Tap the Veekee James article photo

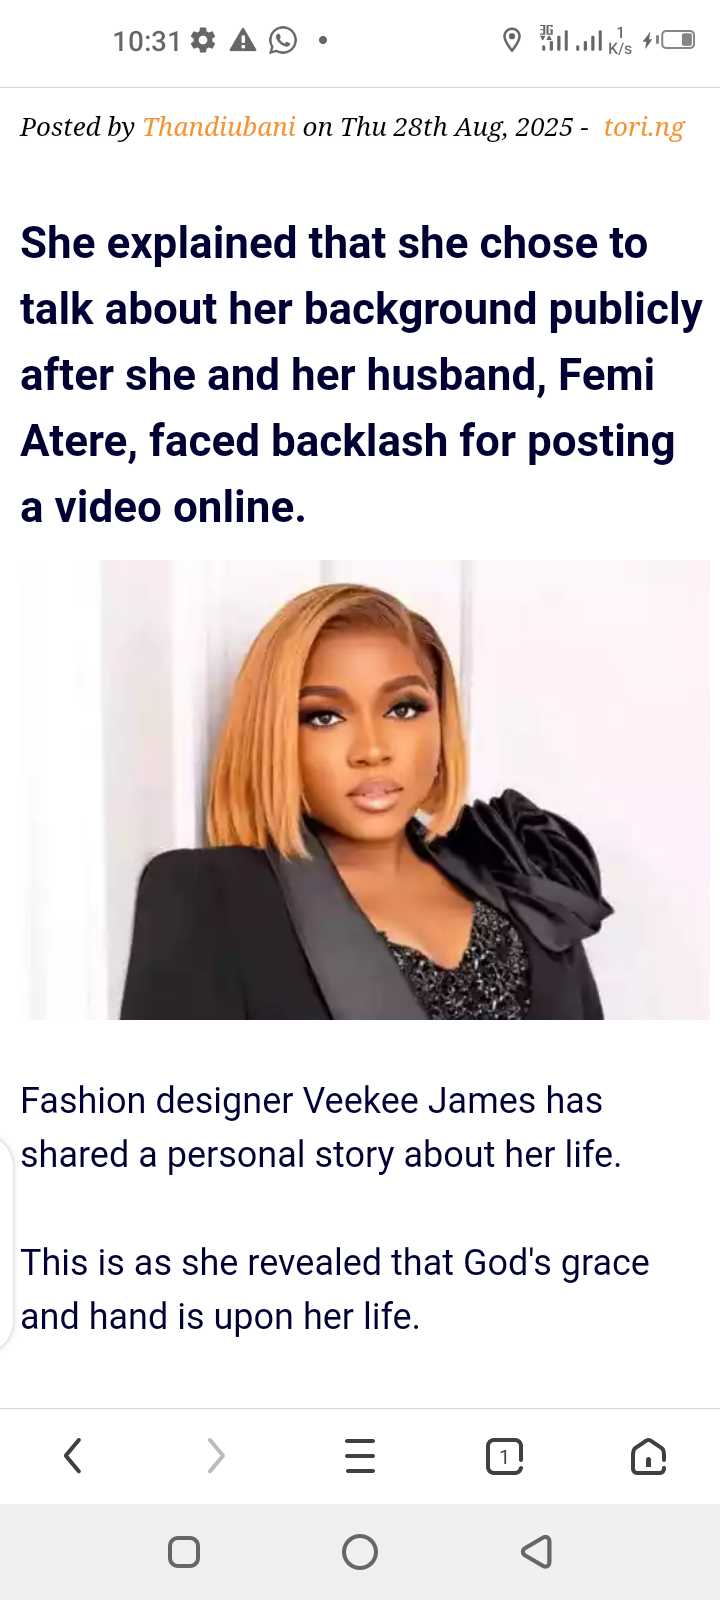[365, 790]
